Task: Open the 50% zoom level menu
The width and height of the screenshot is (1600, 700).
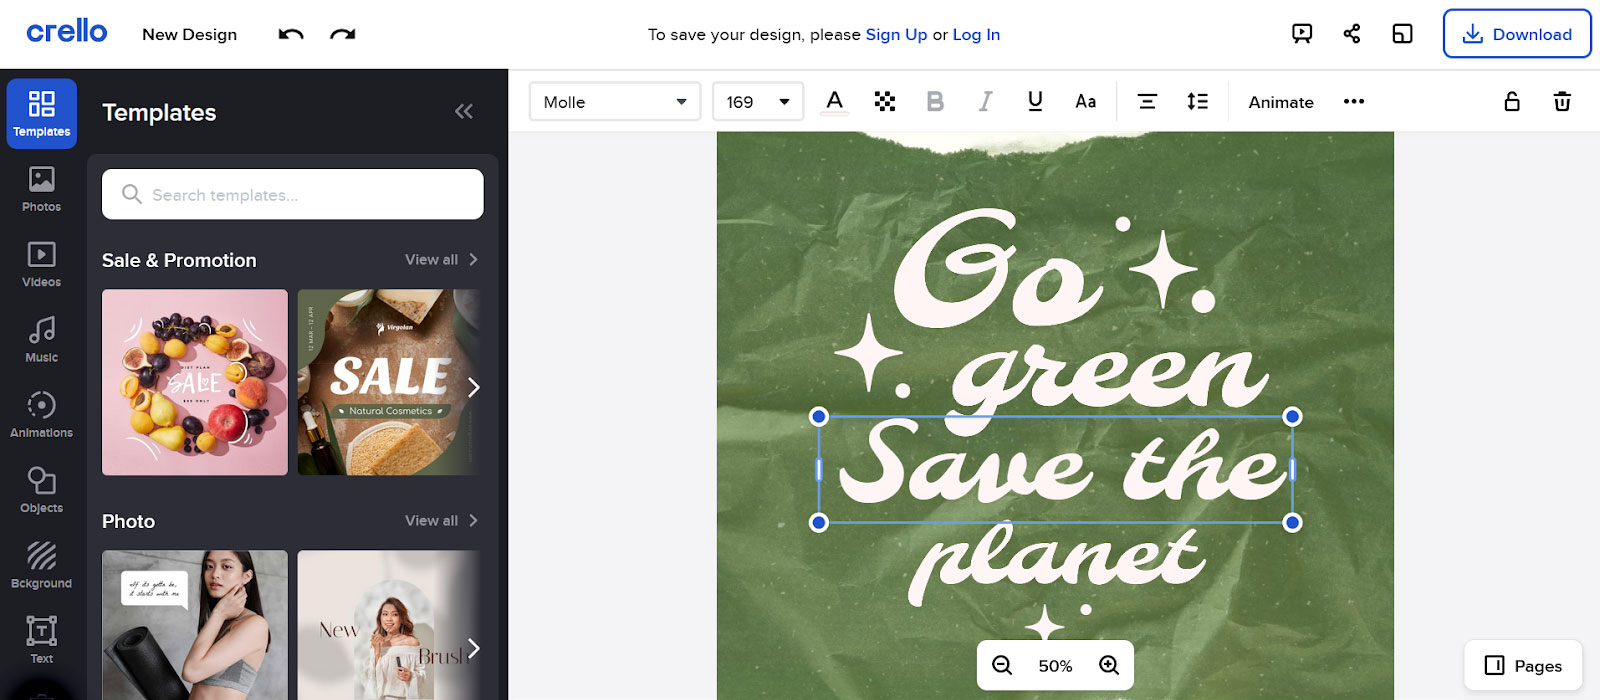Action: click(1055, 666)
